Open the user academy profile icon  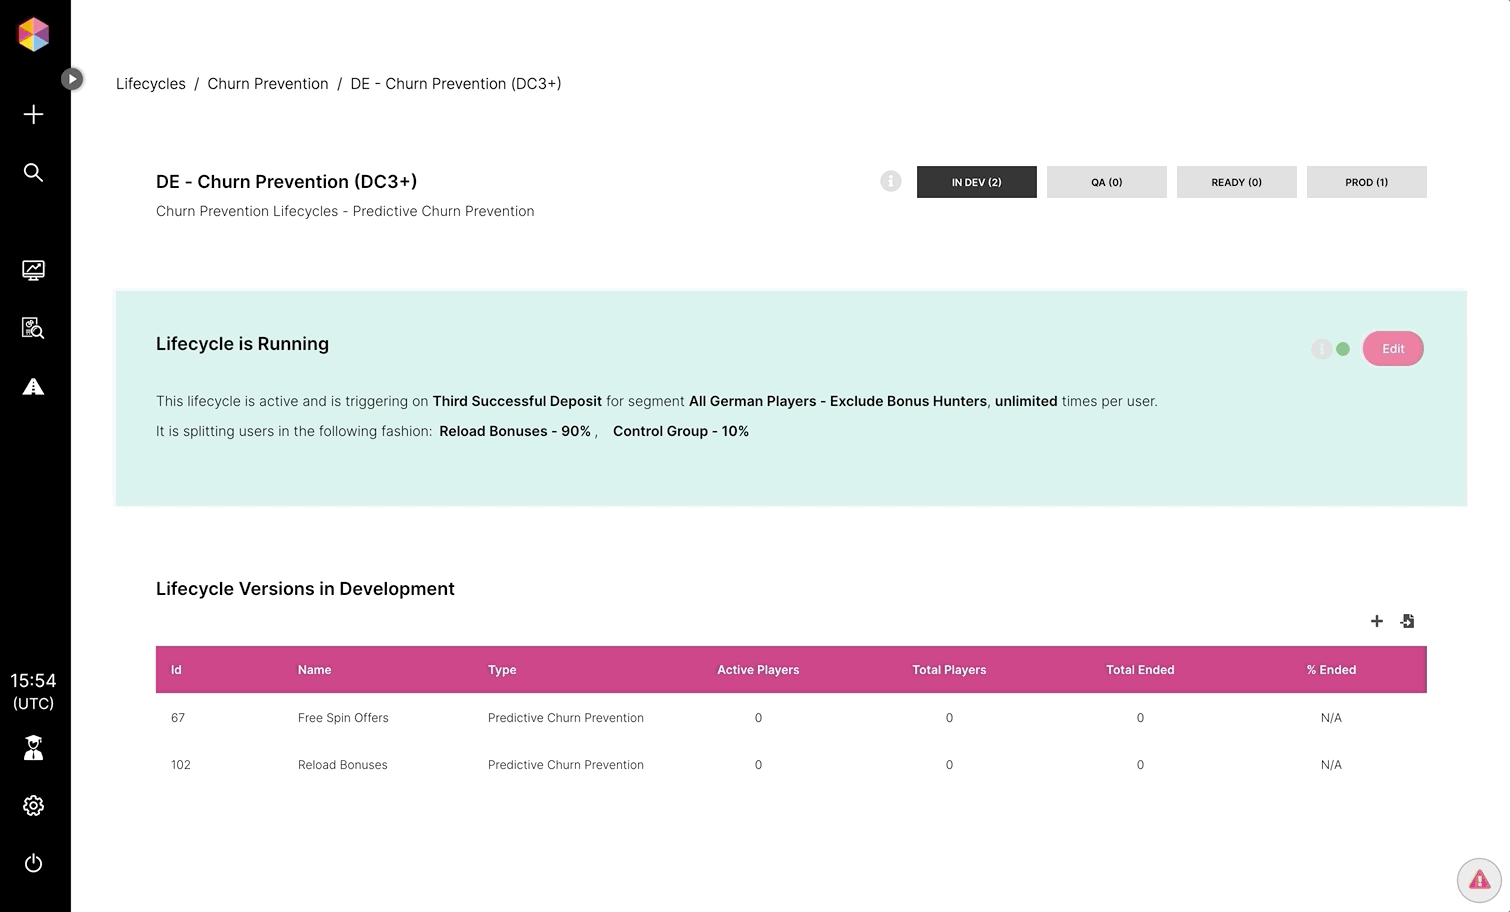33,748
